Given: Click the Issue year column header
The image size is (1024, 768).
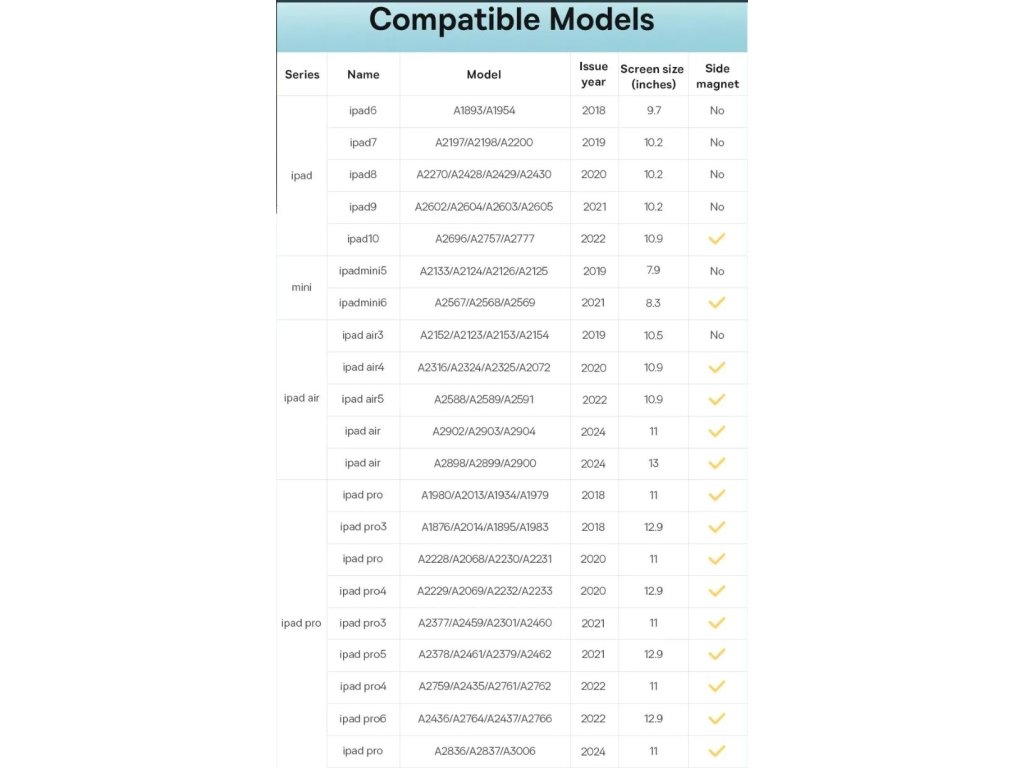Looking at the screenshot, I should 593,74.
